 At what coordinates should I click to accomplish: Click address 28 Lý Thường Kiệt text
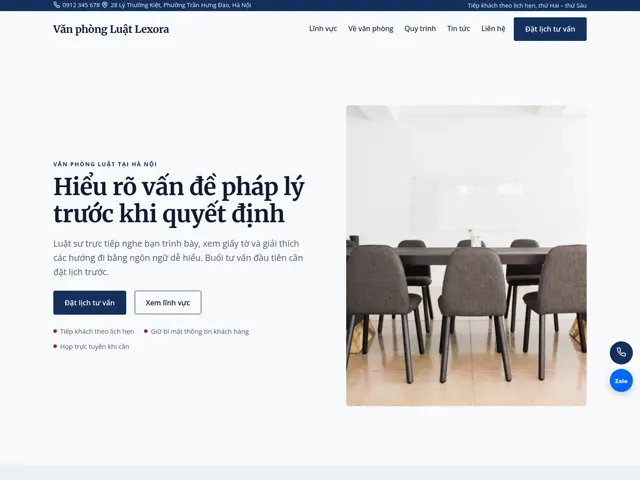point(180,5)
